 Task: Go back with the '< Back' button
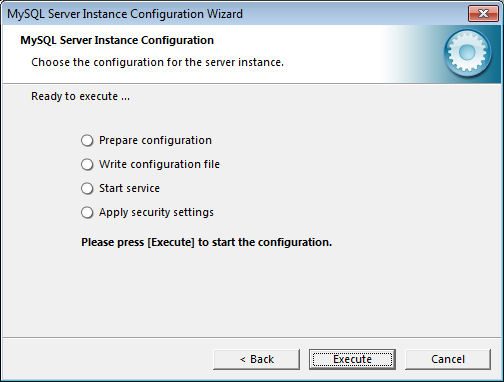point(257,359)
